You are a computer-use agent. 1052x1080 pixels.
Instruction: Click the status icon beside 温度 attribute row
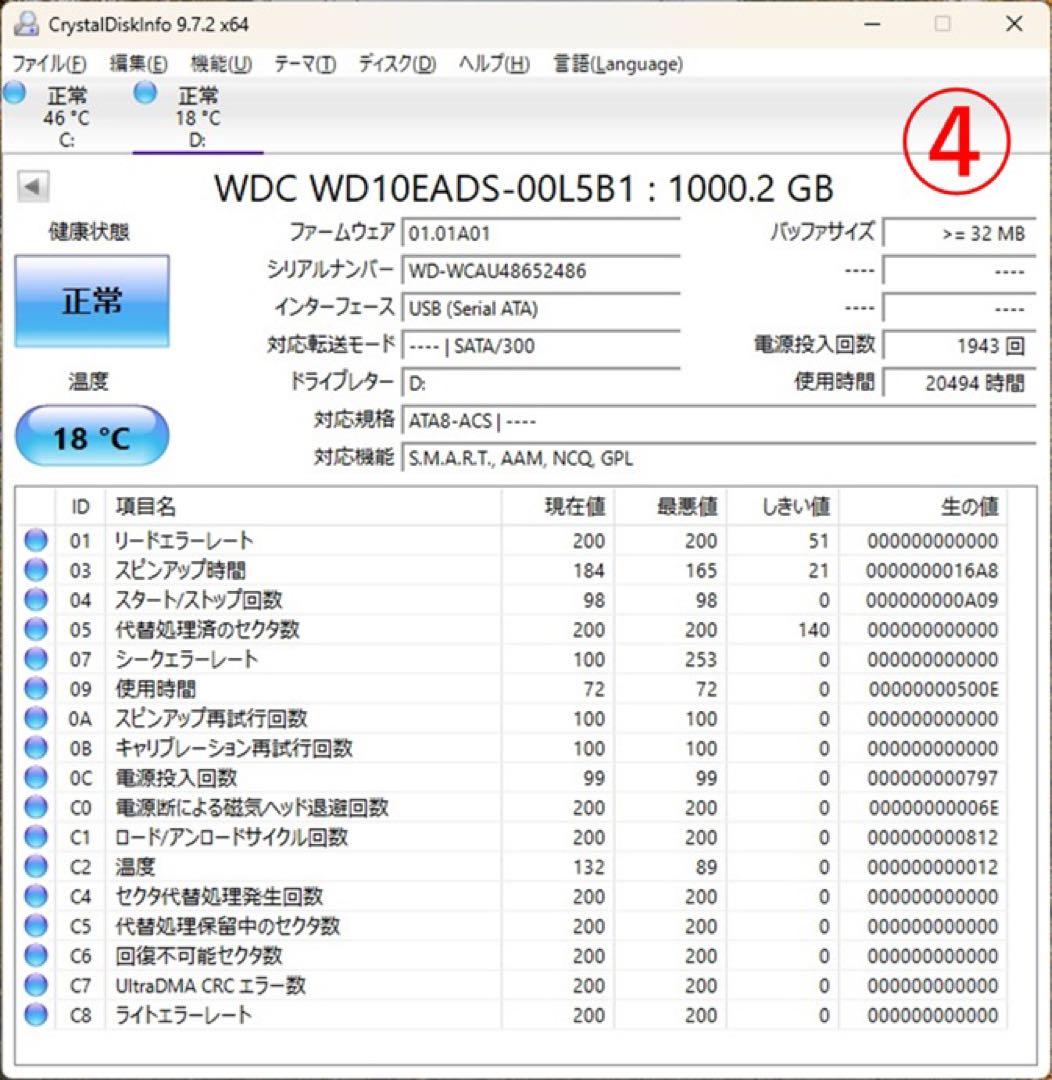[x=35, y=867]
